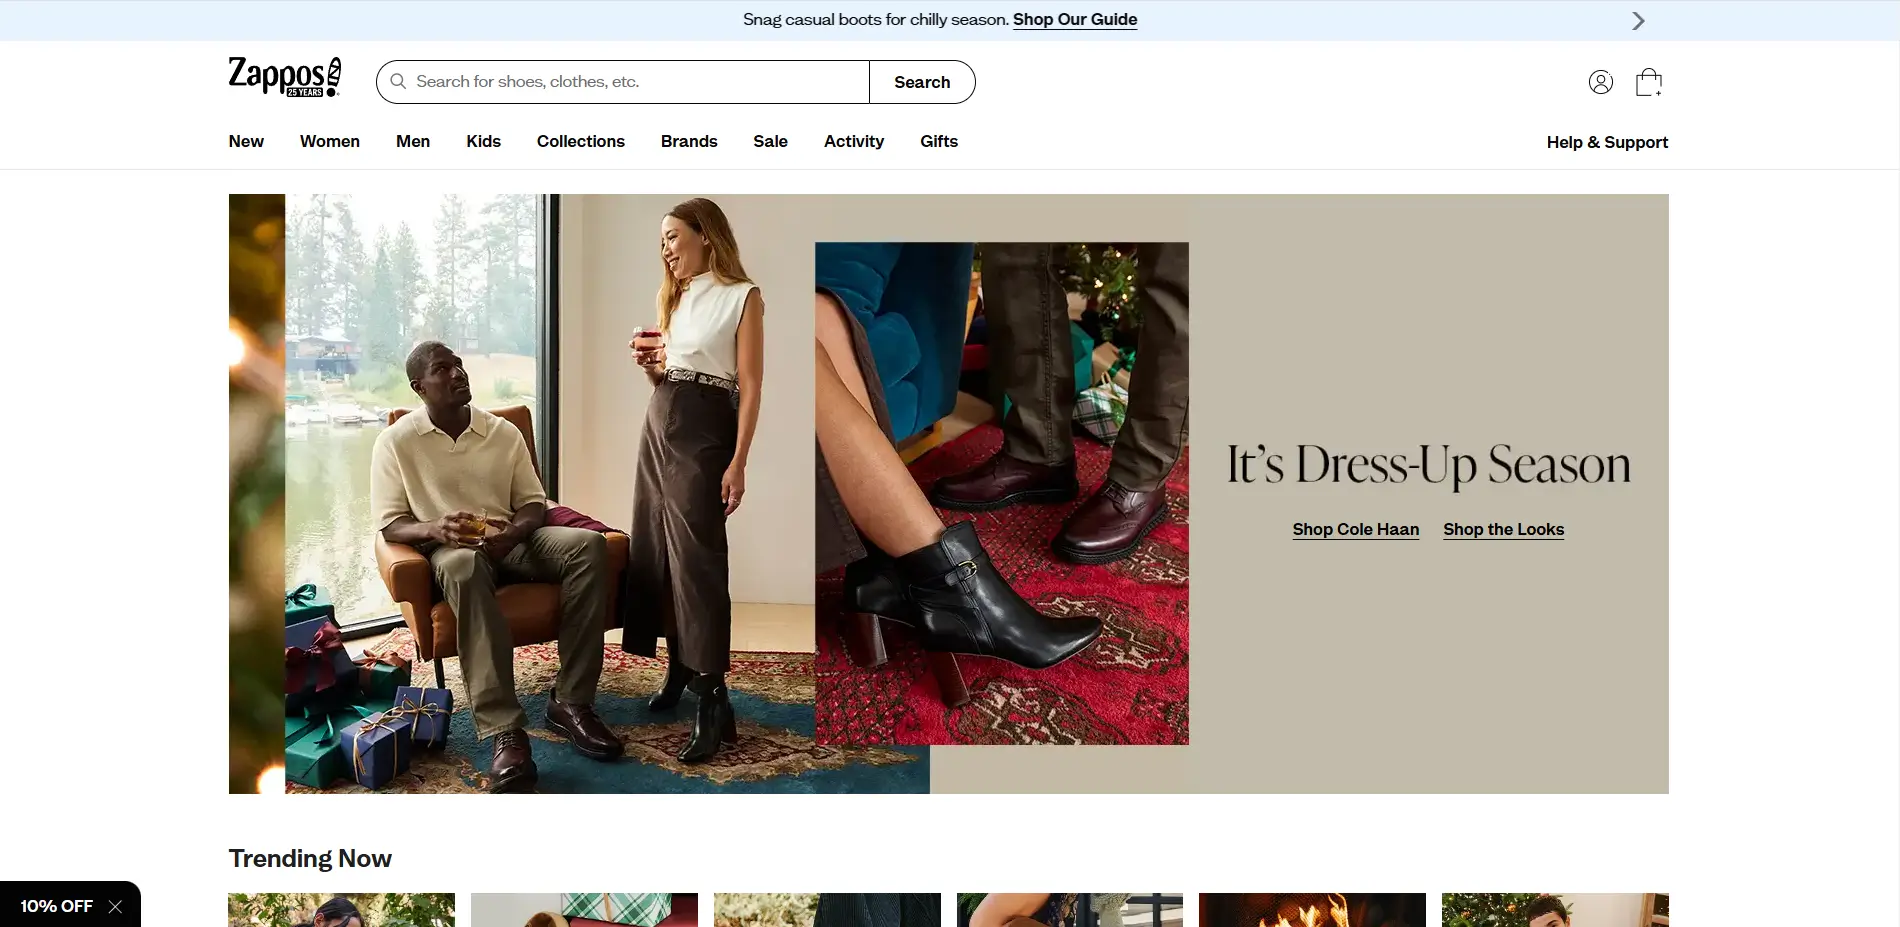This screenshot has height=927, width=1900.
Task: Follow the Shop the Looks link
Action: tap(1504, 529)
